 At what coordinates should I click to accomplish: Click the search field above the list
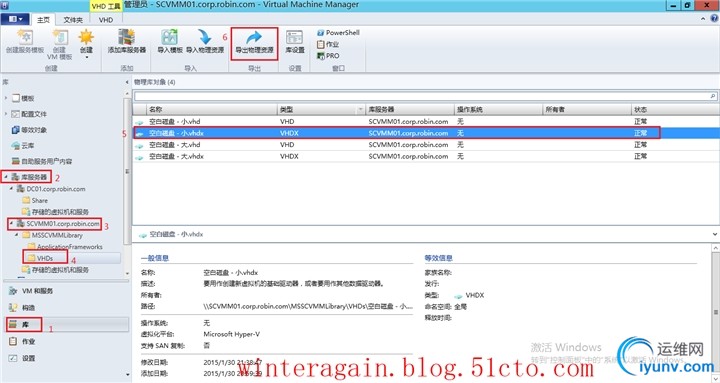tap(422, 96)
